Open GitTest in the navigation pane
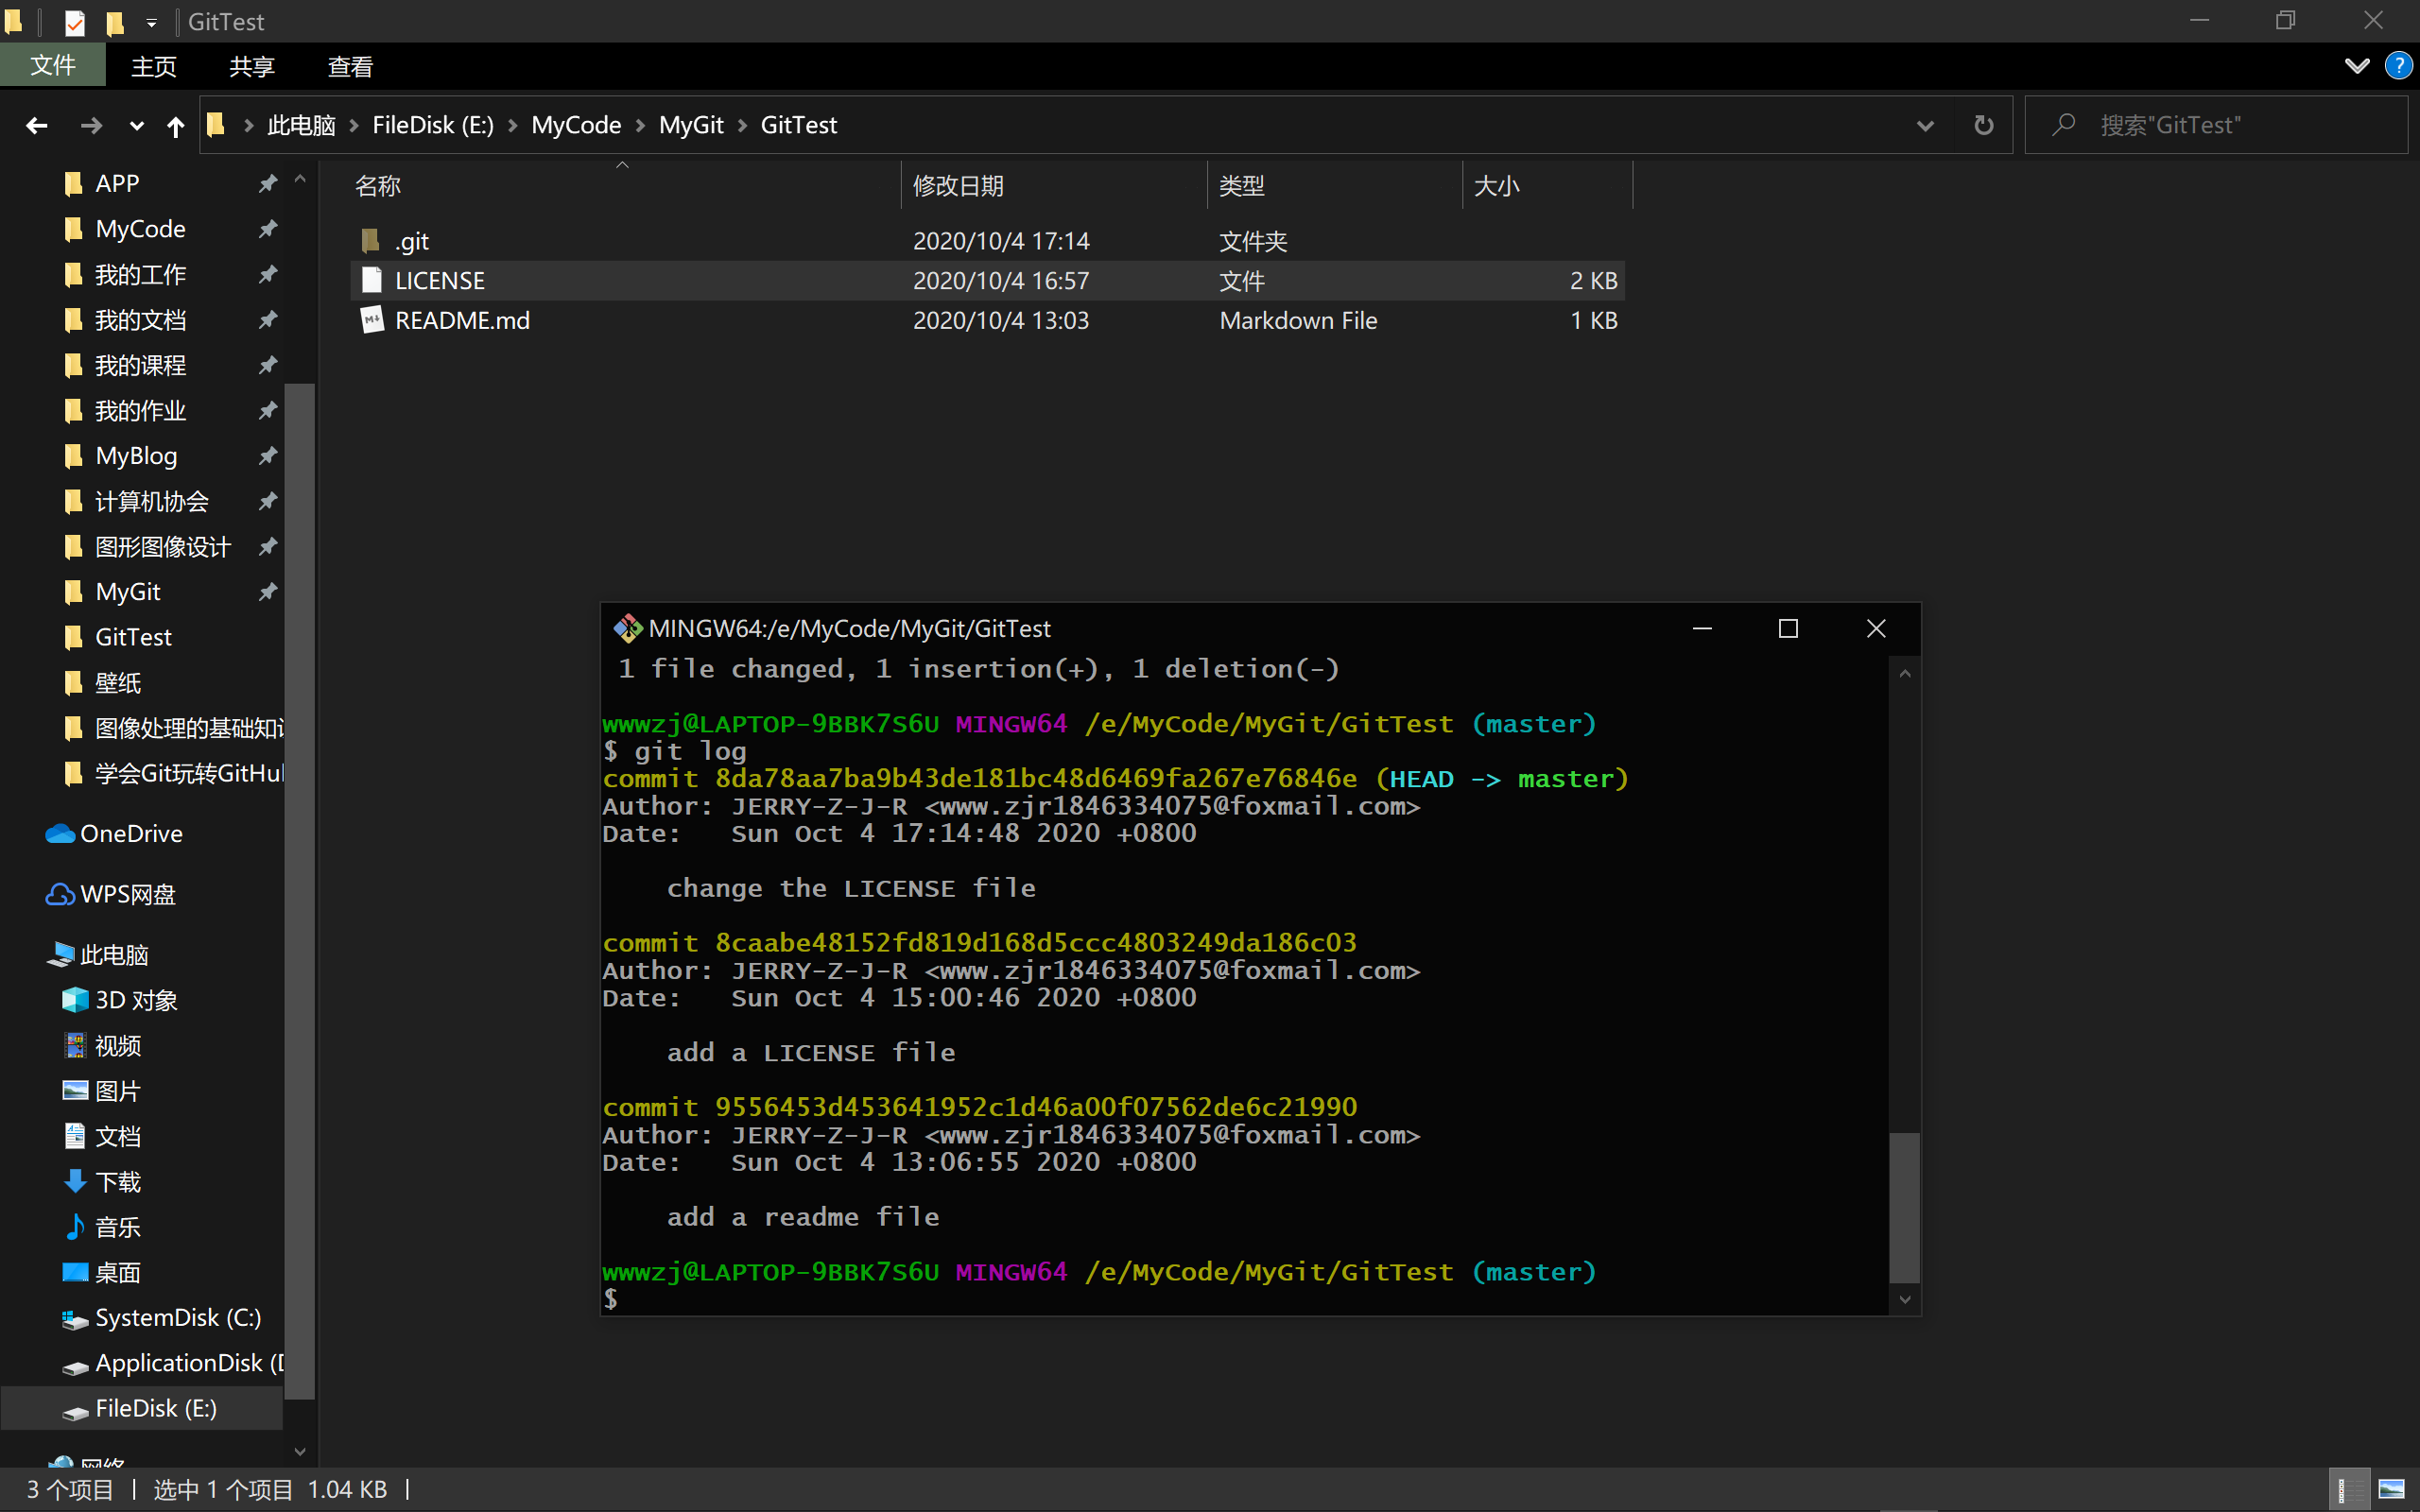This screenshot has width=2420, height=1512. click(133, 637)
